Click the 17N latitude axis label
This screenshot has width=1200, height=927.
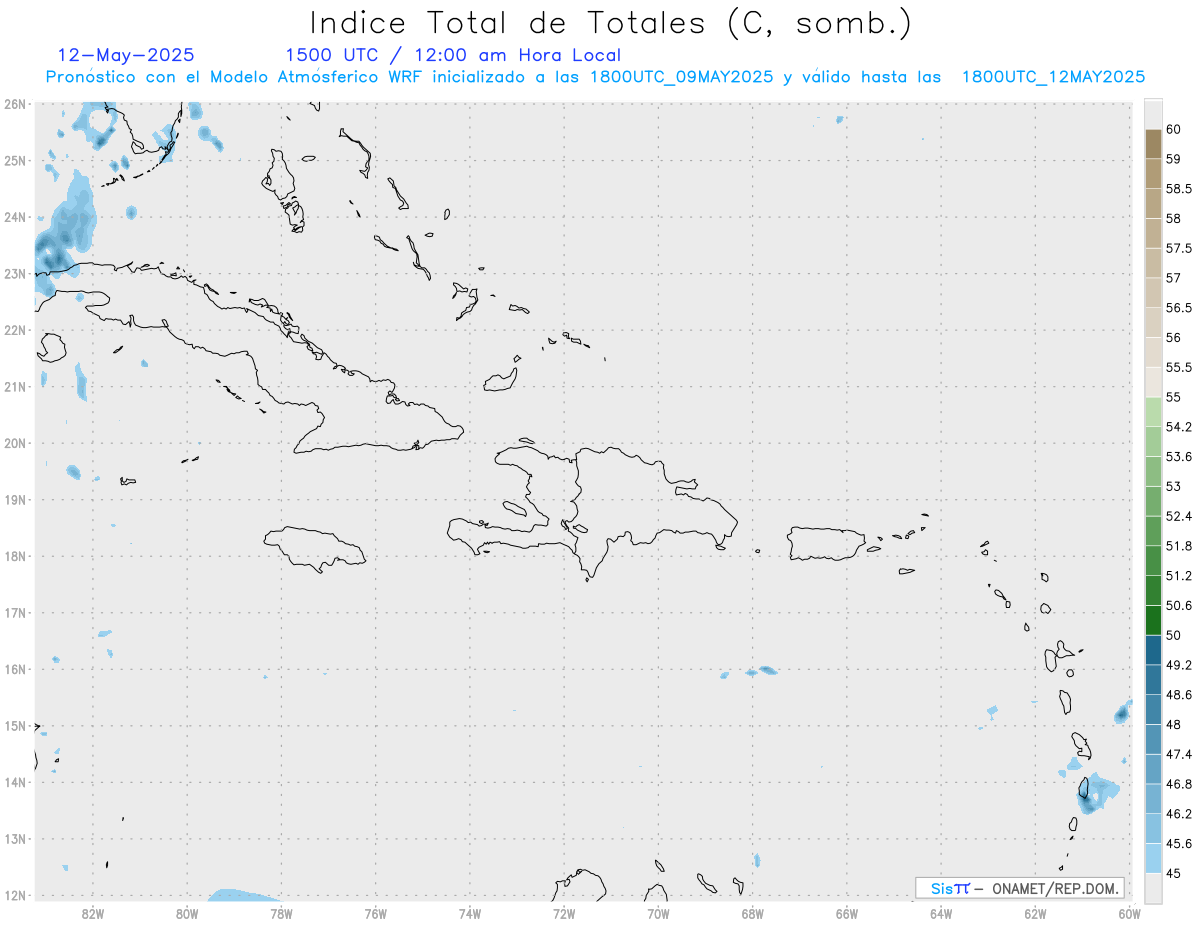pos(15,613)
